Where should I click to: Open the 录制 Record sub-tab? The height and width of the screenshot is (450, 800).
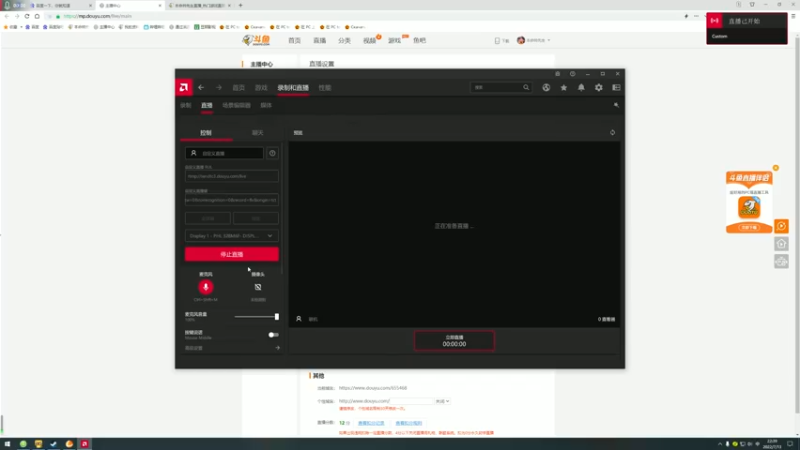186,105
